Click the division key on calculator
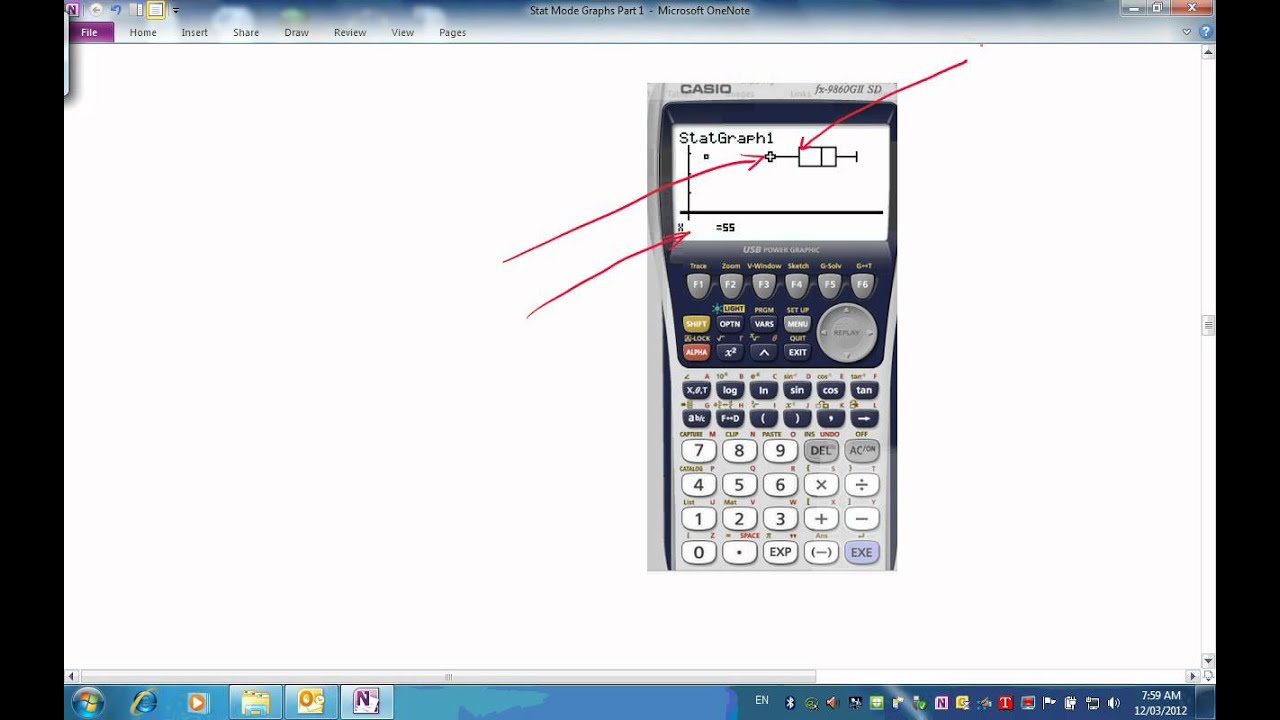Screen dimensions: 1280x720 (862, 485)
